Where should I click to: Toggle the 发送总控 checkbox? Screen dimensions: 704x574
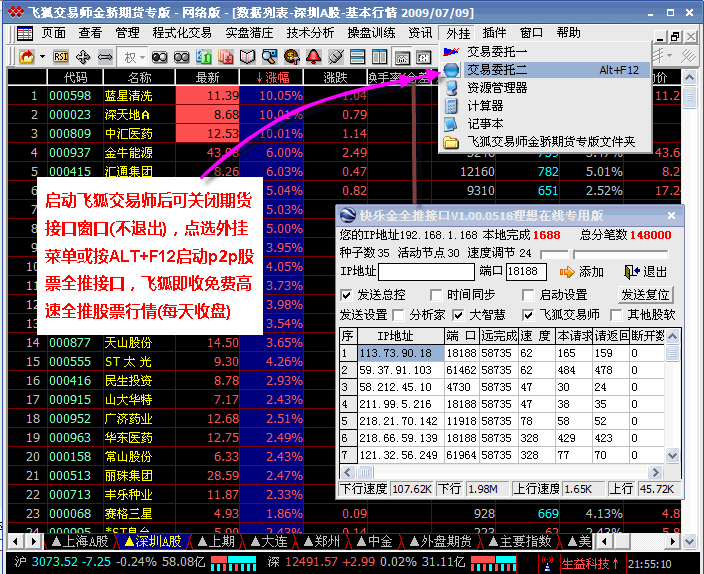[x=346, y=295]
